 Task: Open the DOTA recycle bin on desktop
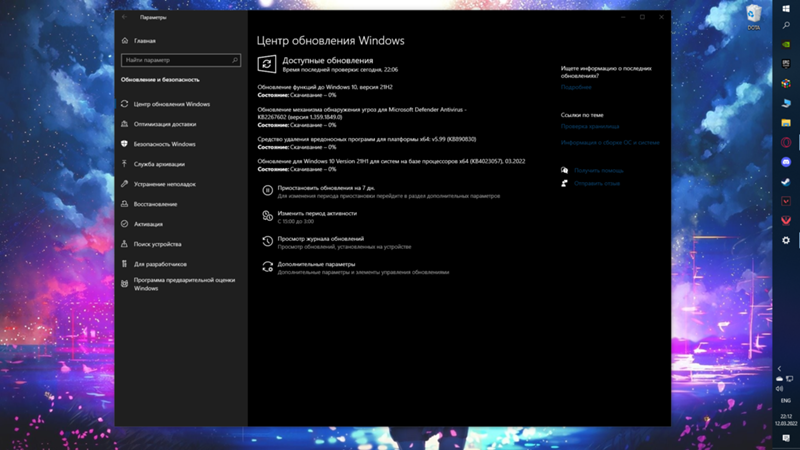pyautogui.click(x=754, y=17)
